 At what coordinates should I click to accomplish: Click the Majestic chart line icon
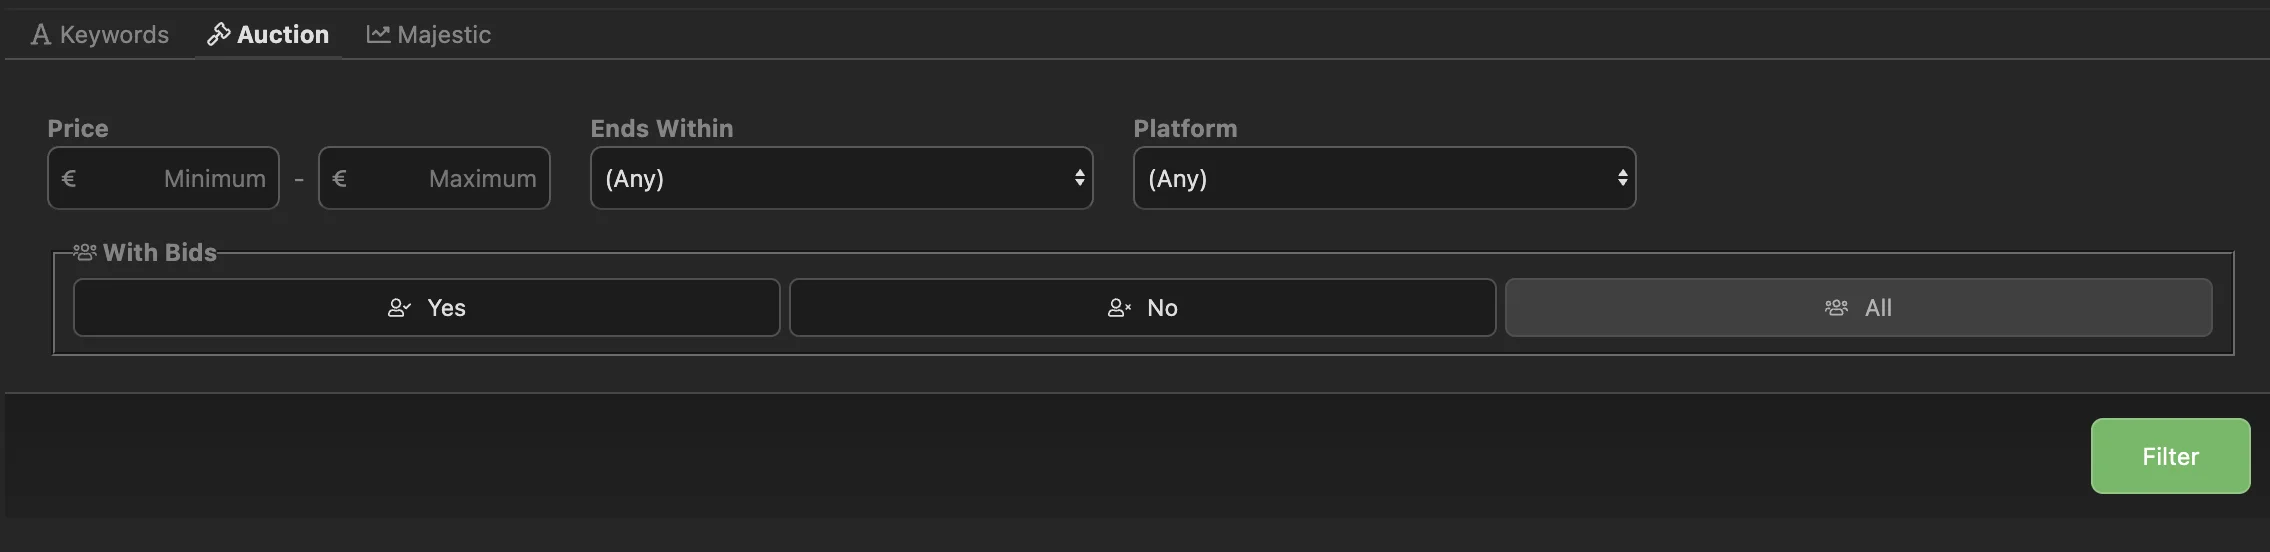(378, 35)
